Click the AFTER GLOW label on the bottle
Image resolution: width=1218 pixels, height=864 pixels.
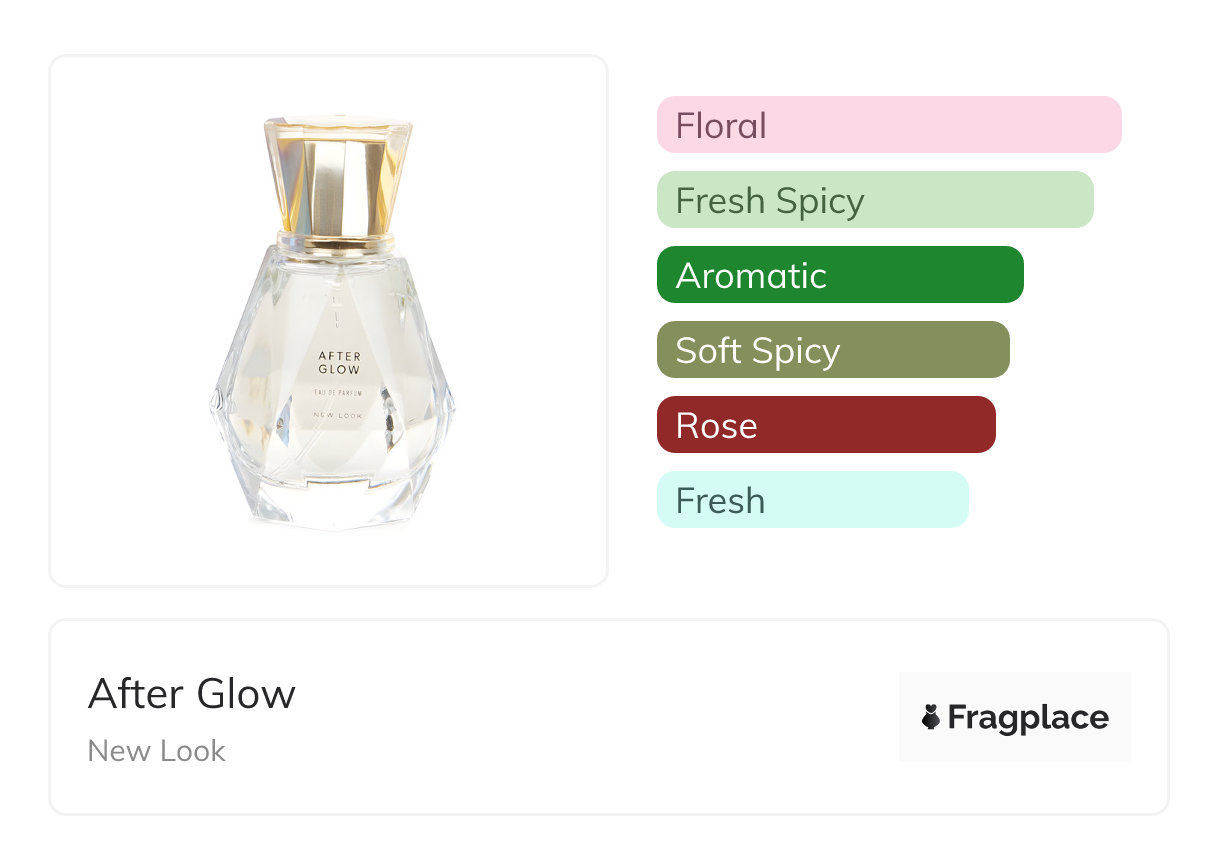point(339,362)
